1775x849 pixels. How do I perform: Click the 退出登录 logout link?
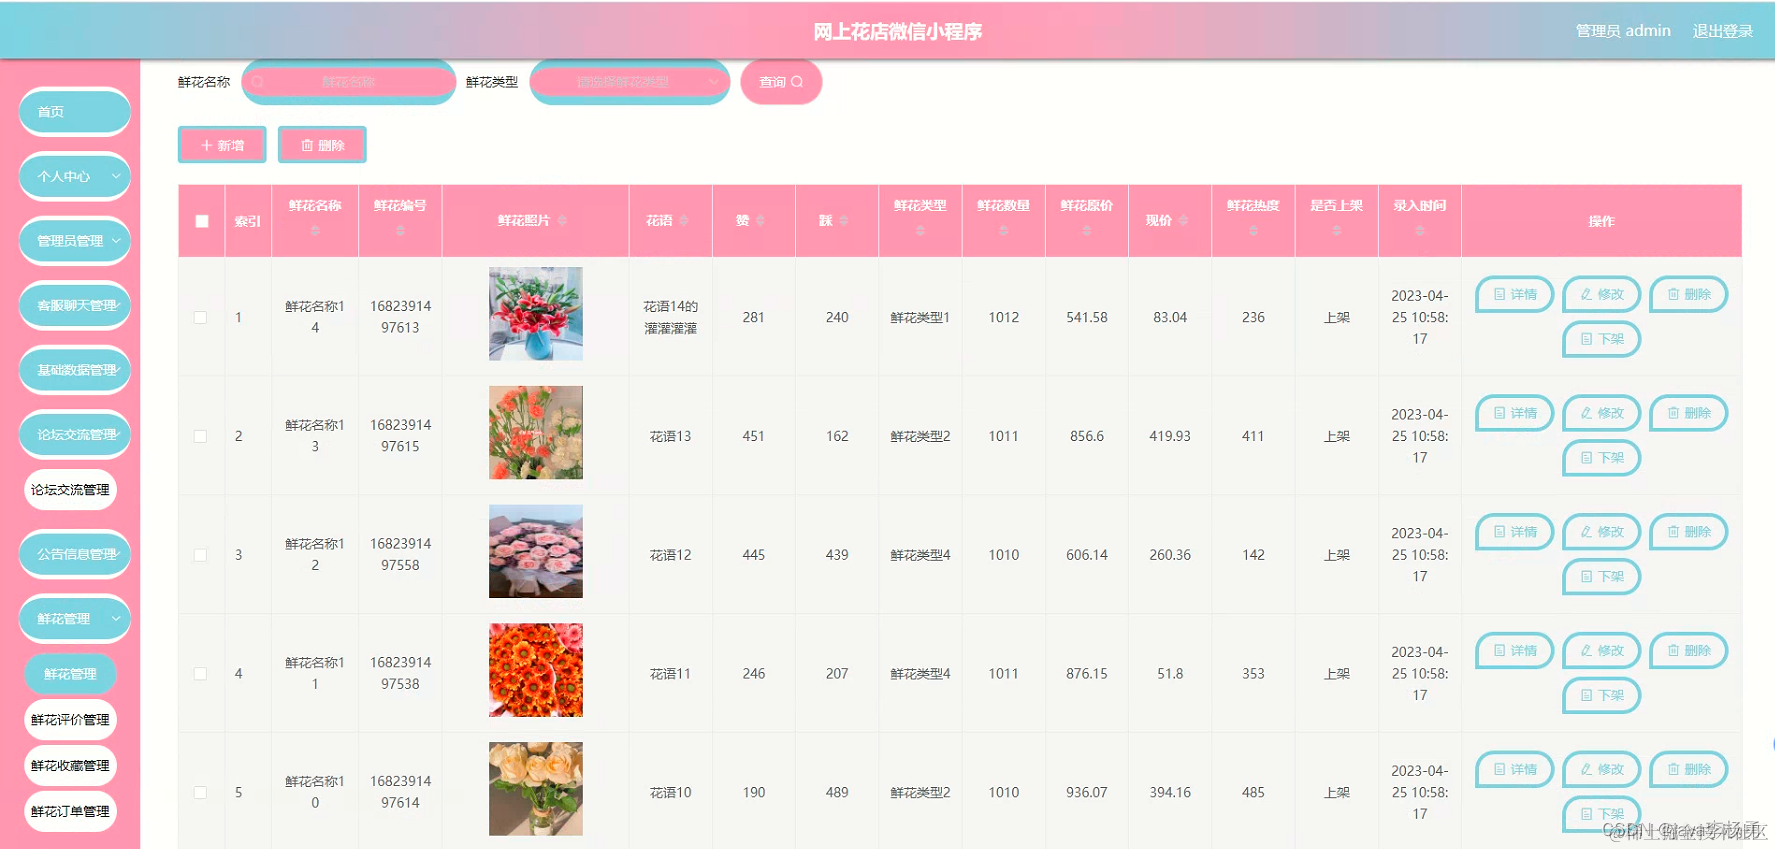click(1722, 31)
